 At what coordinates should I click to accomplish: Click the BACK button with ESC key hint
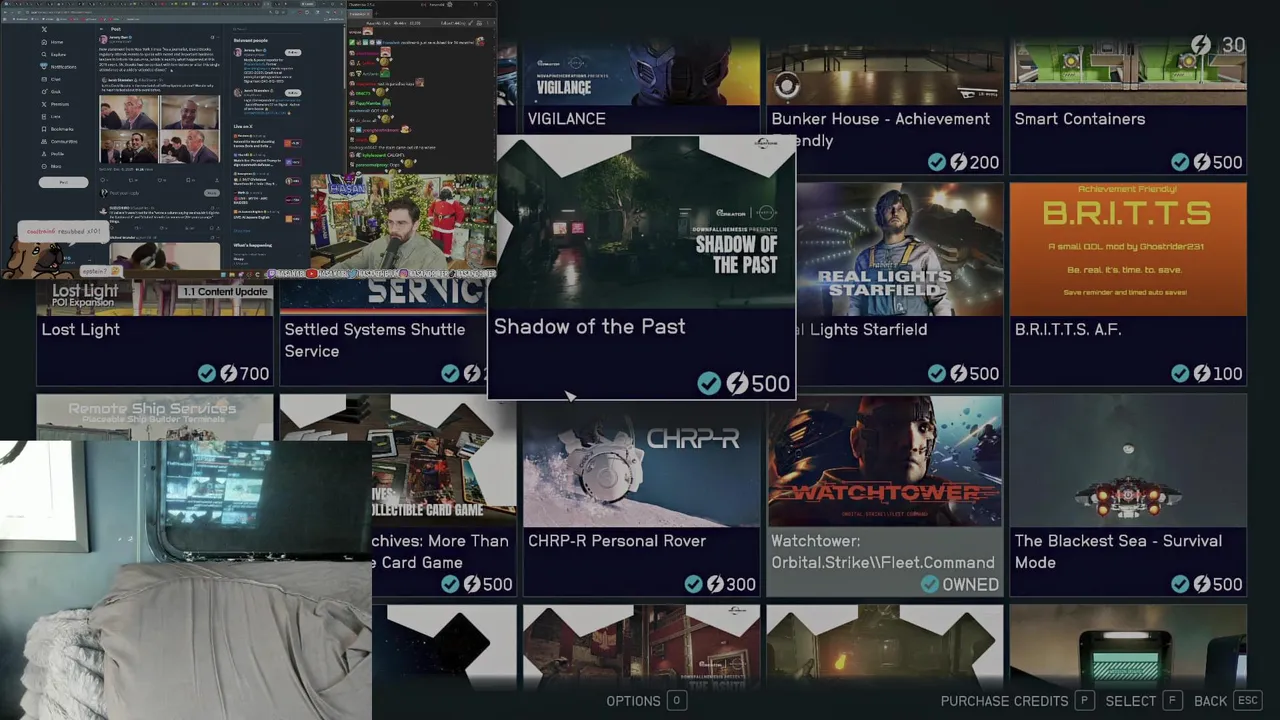coord(1227,701)
